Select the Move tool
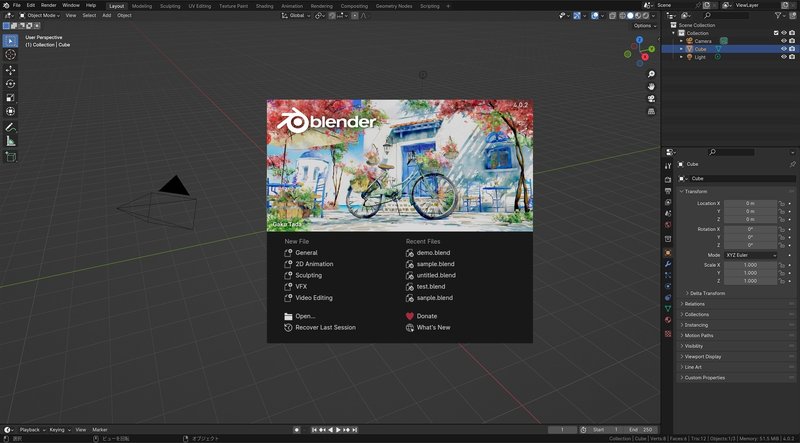Viewport: 800px width, 443px height. pos(10,70)
